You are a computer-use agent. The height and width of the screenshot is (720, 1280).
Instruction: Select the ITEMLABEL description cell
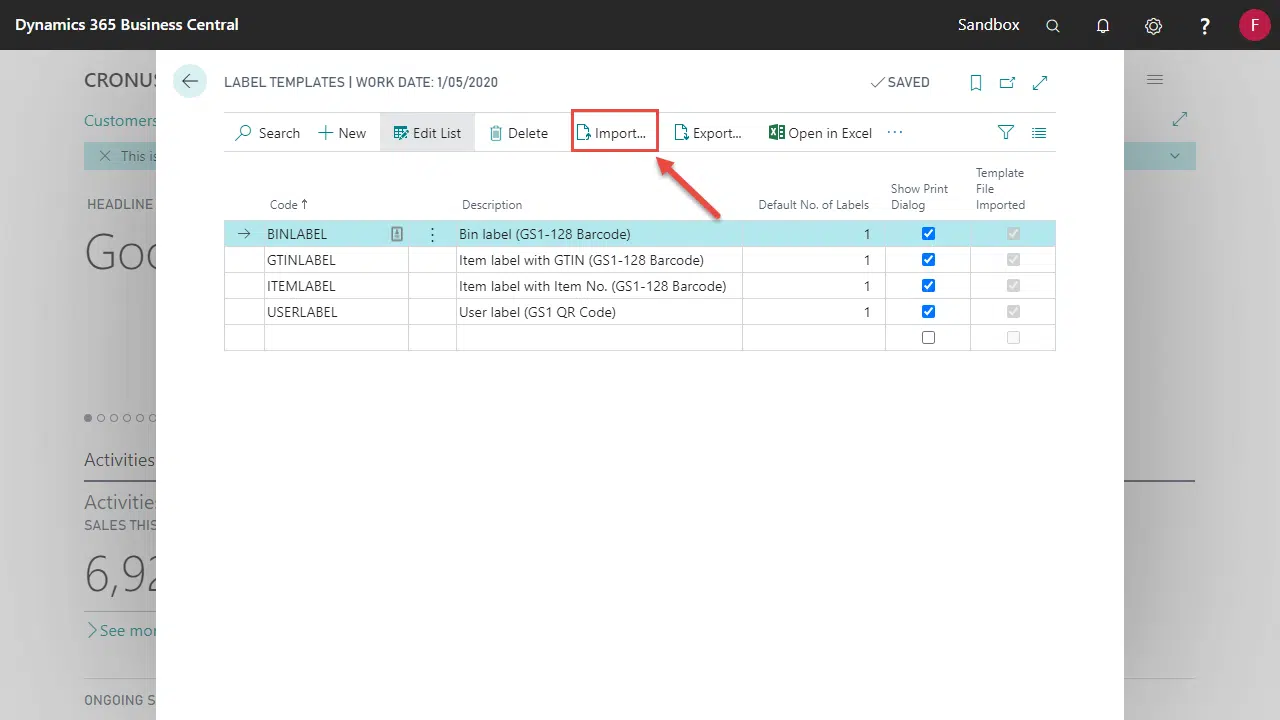point(592,286)
